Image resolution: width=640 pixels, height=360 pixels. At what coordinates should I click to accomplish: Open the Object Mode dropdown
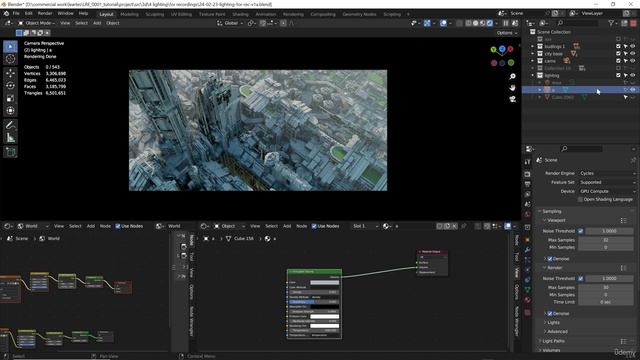[x=36, y=23]
